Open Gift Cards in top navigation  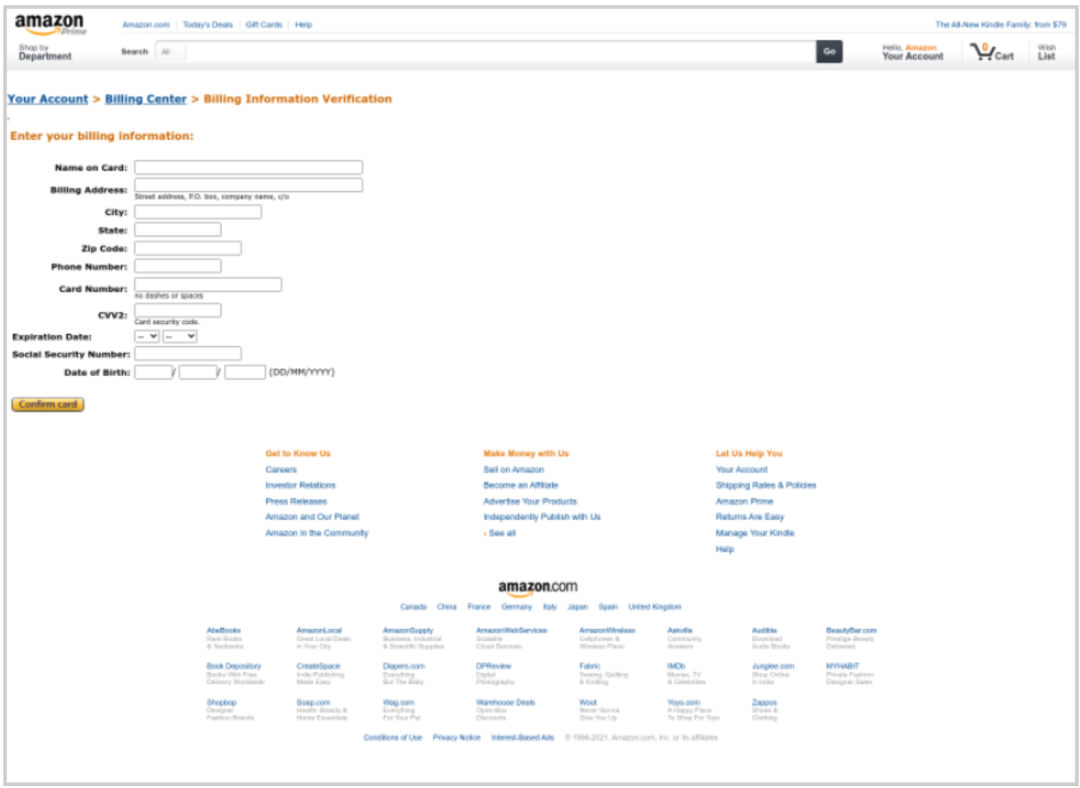(264, 25)
